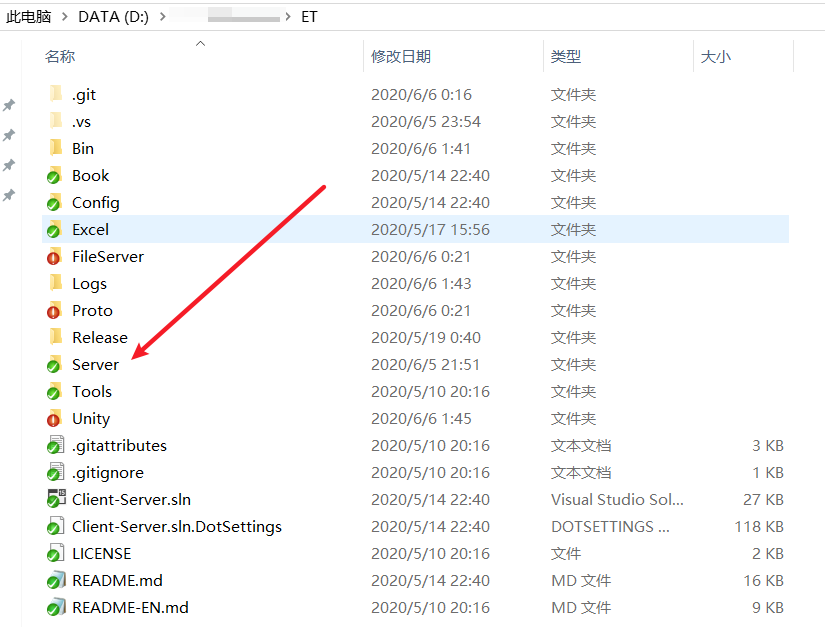Screen dimensions: 825x627
Task: Select the Config folder icon
Action: 55,202
